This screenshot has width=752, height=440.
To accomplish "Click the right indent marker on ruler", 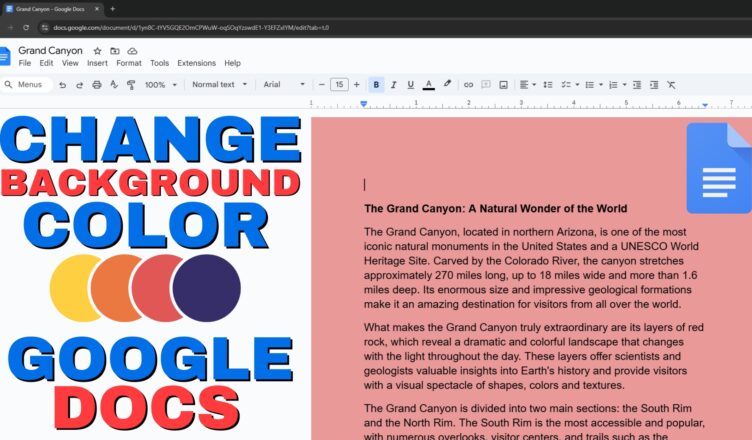I will (705, 105).
